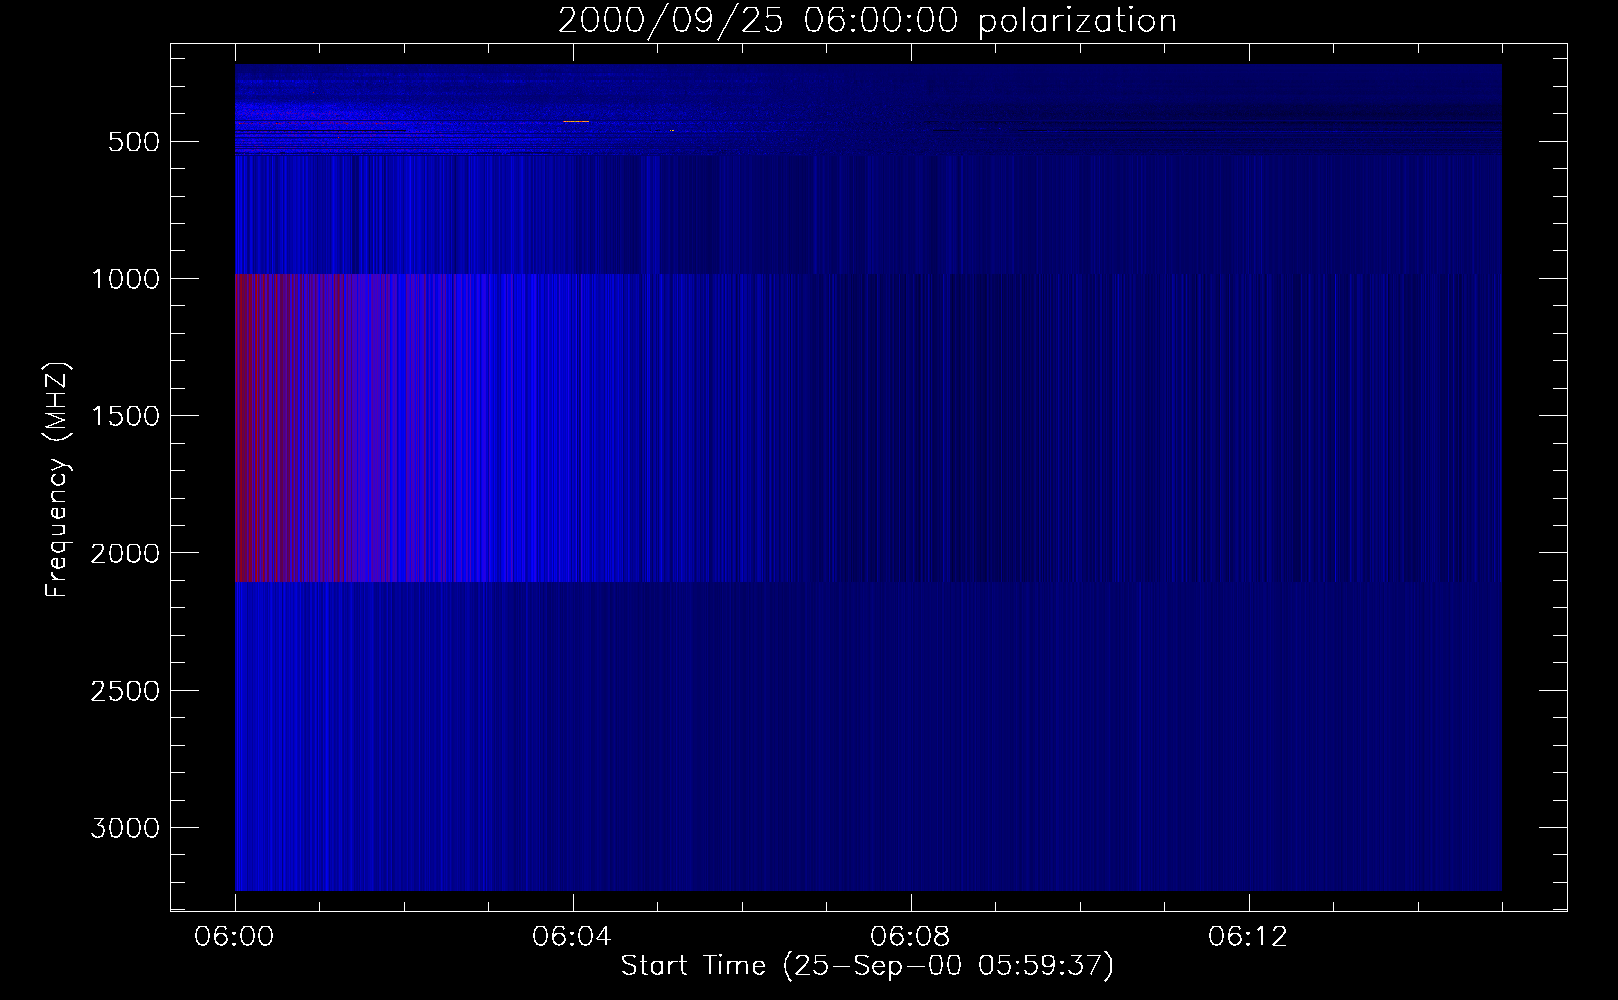Select the 1000 frequency tick label
Viewport: 1618px width, 1000px height.
pyautogui.click(x=125, y=279)
